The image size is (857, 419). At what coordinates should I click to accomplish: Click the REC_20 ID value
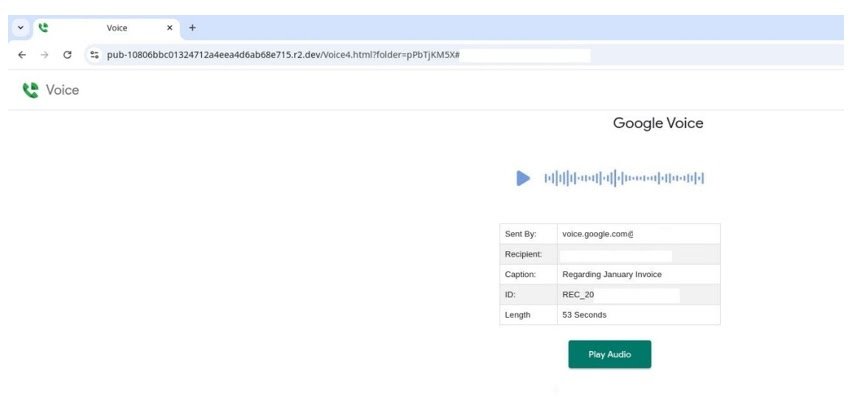[578, 295]
